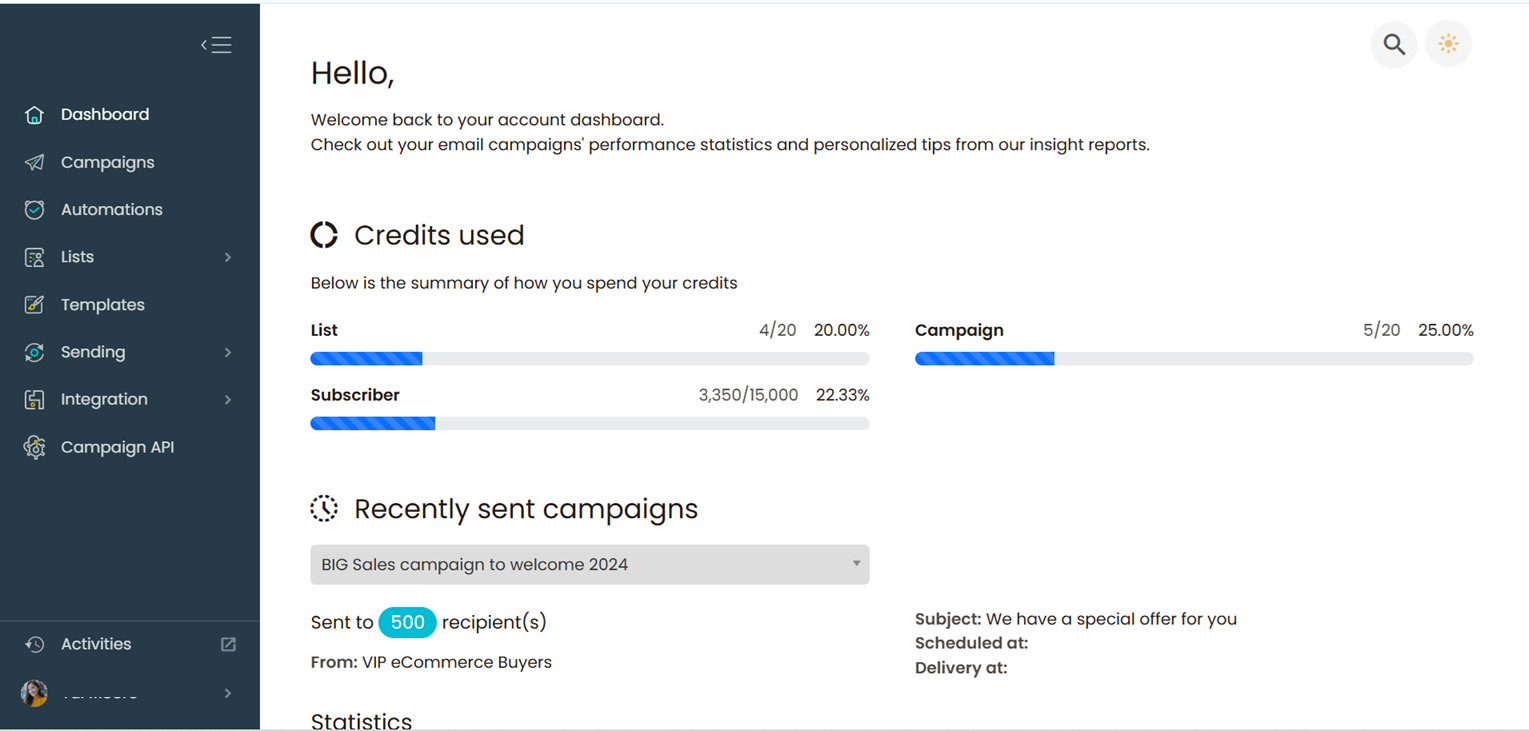Image resolution: width=1529 pixels, height=731 pixels.
Task: Go to Campaigns menu item
Action: click(108, 162)
